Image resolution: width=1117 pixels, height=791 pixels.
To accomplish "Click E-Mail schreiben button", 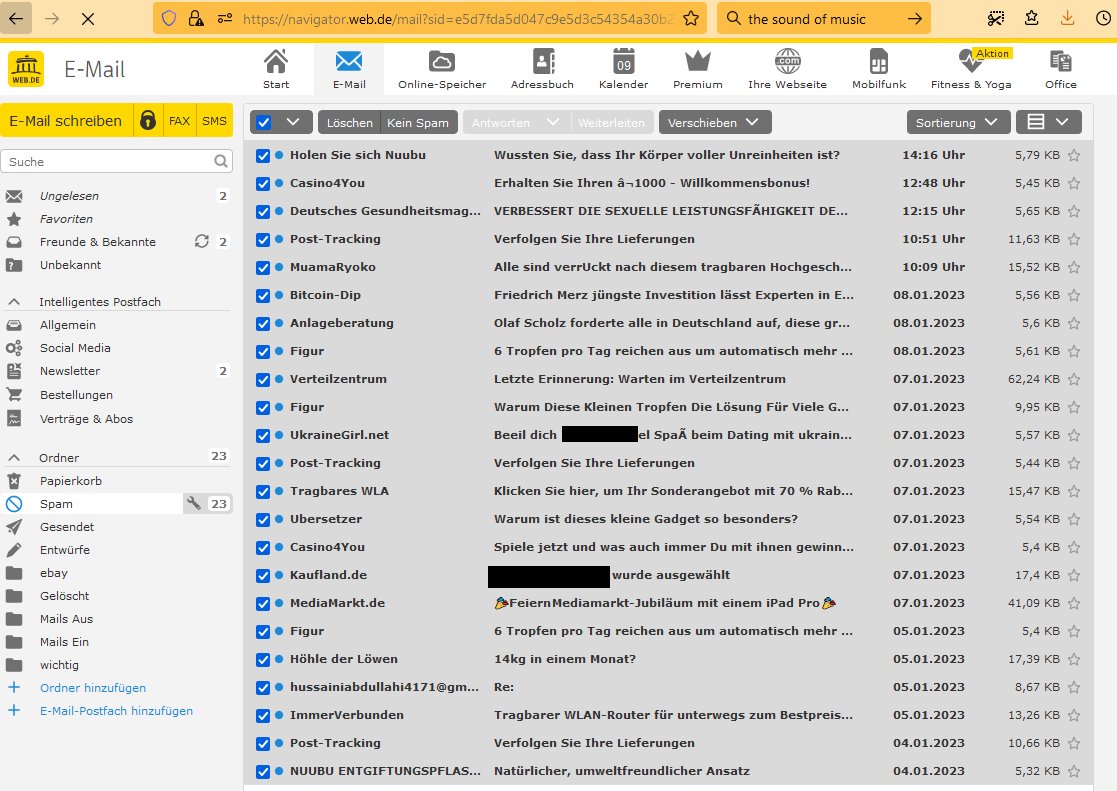I will coord(66,120).
